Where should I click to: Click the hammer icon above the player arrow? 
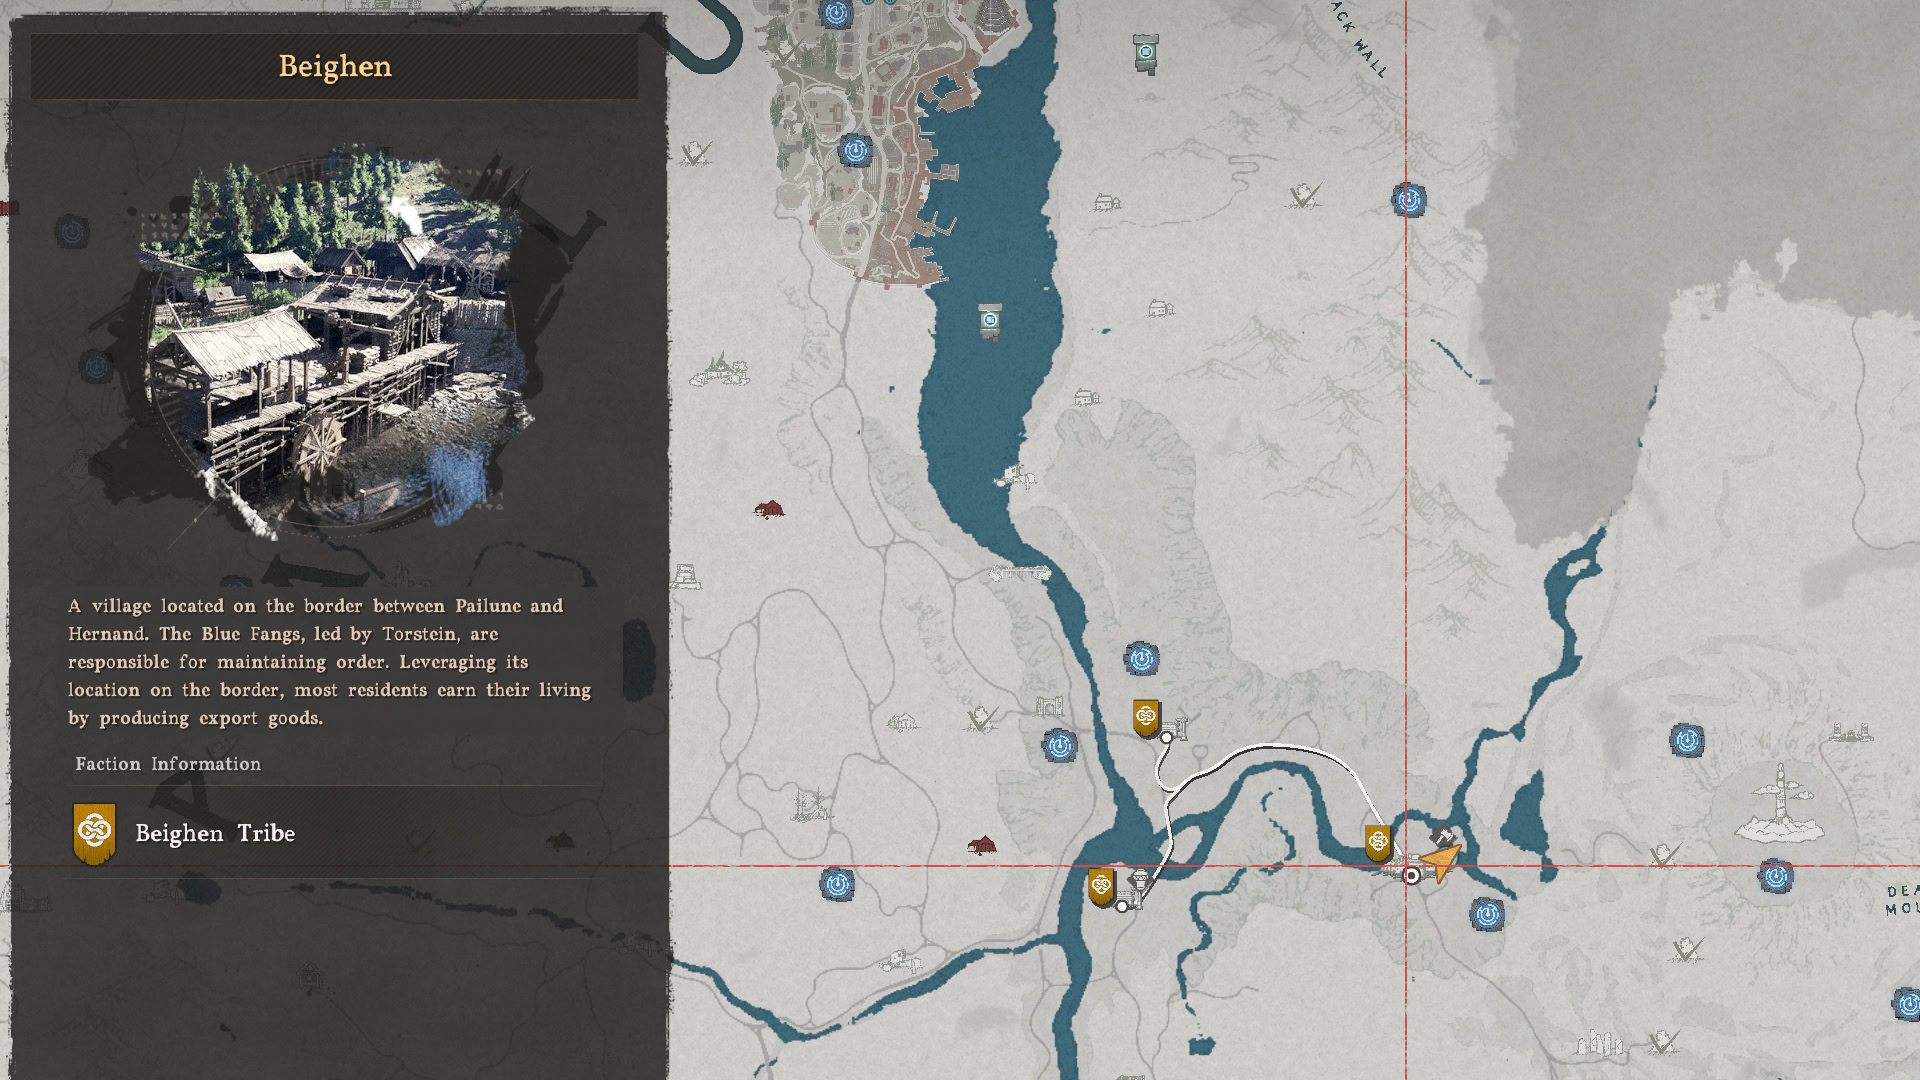coord(1442,836)
